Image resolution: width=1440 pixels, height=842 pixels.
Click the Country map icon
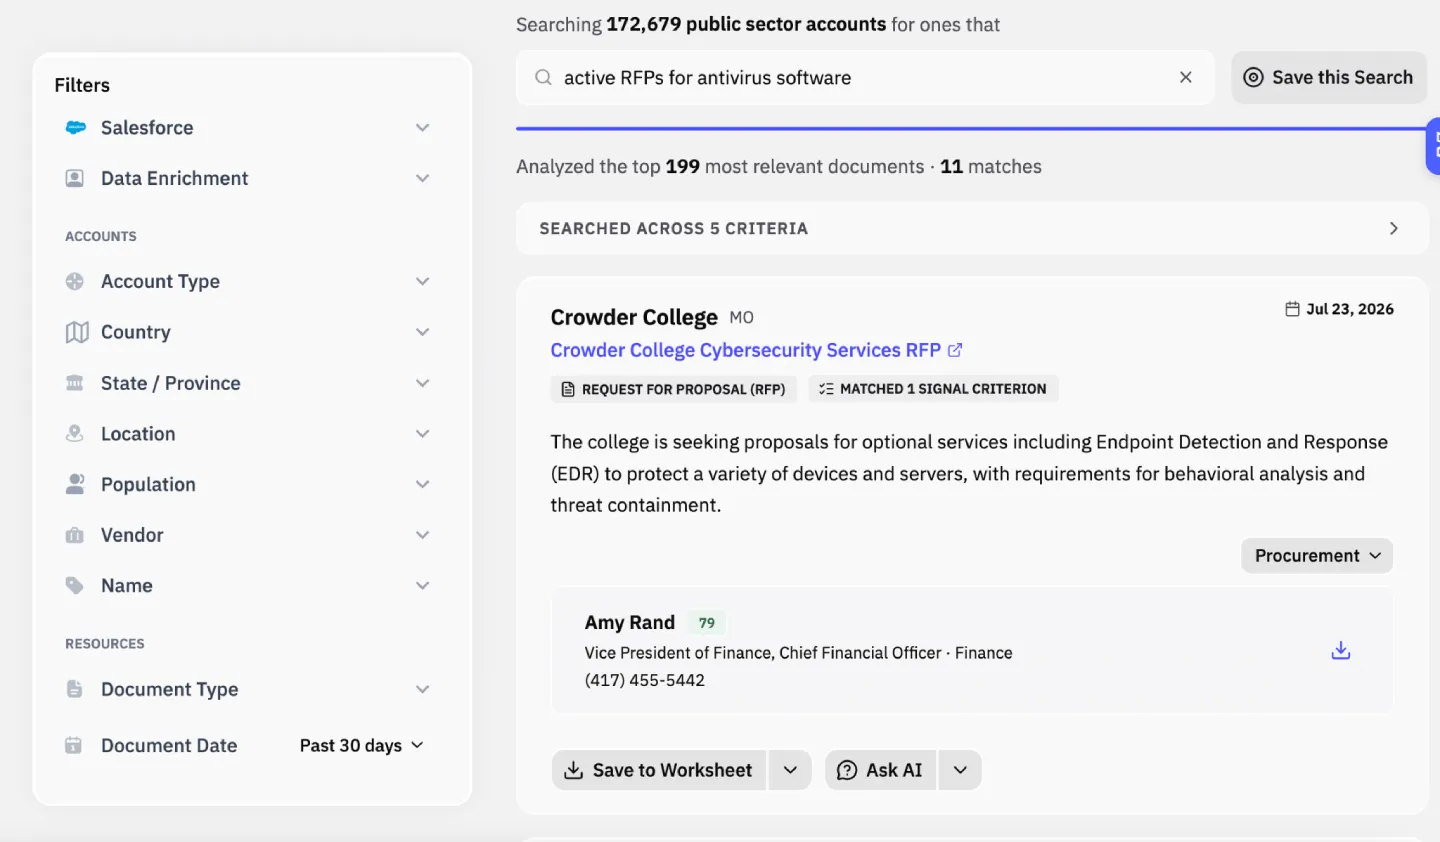(77, 332)
